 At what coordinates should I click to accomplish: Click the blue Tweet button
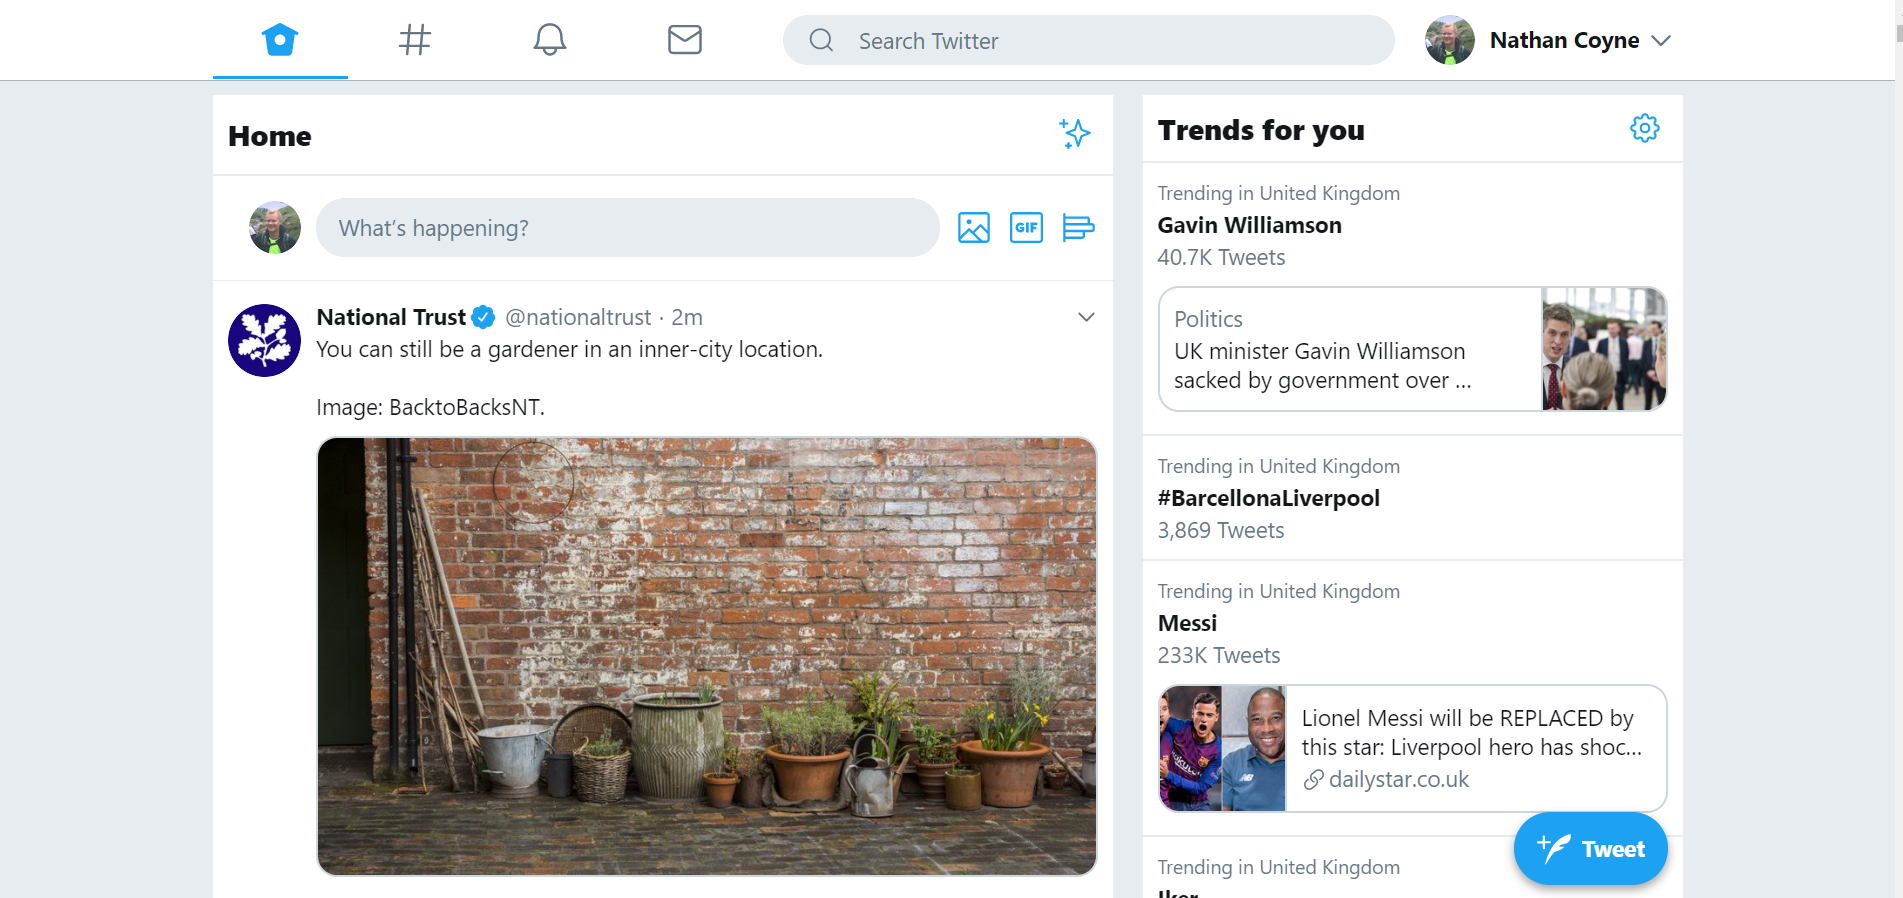pos(1590,849)
